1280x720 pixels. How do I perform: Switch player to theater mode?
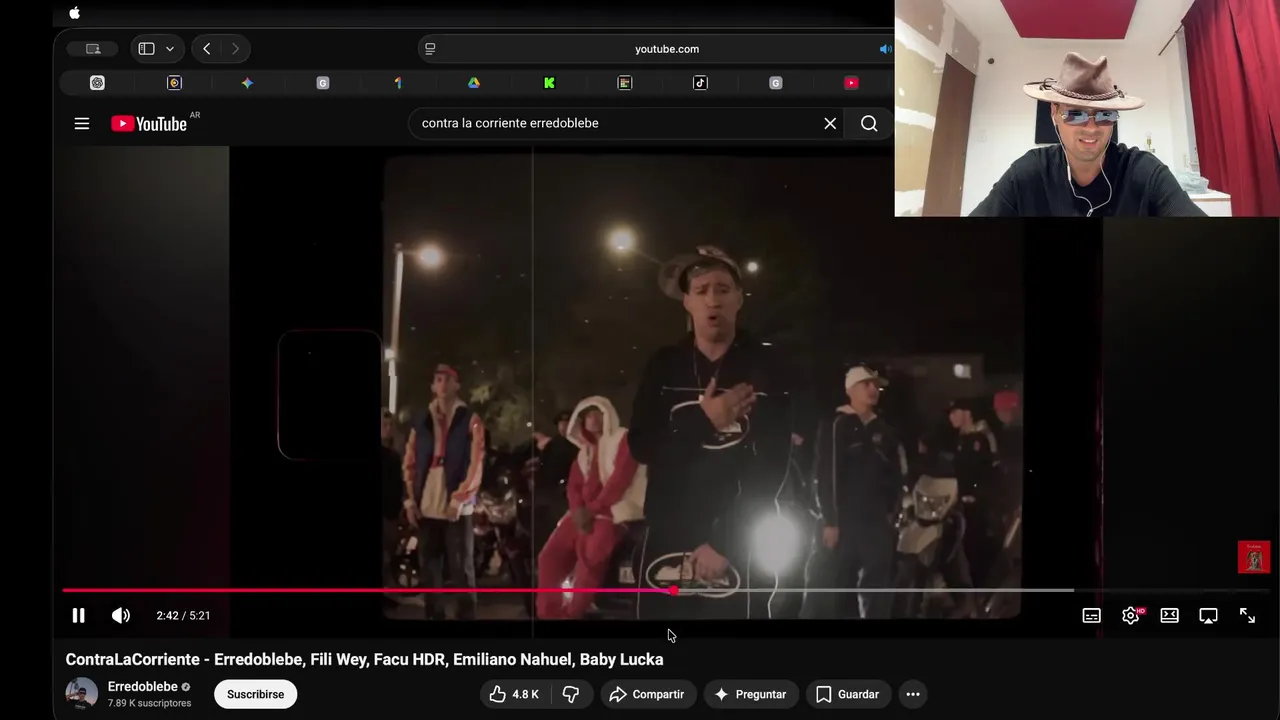tap(1169, 615)
